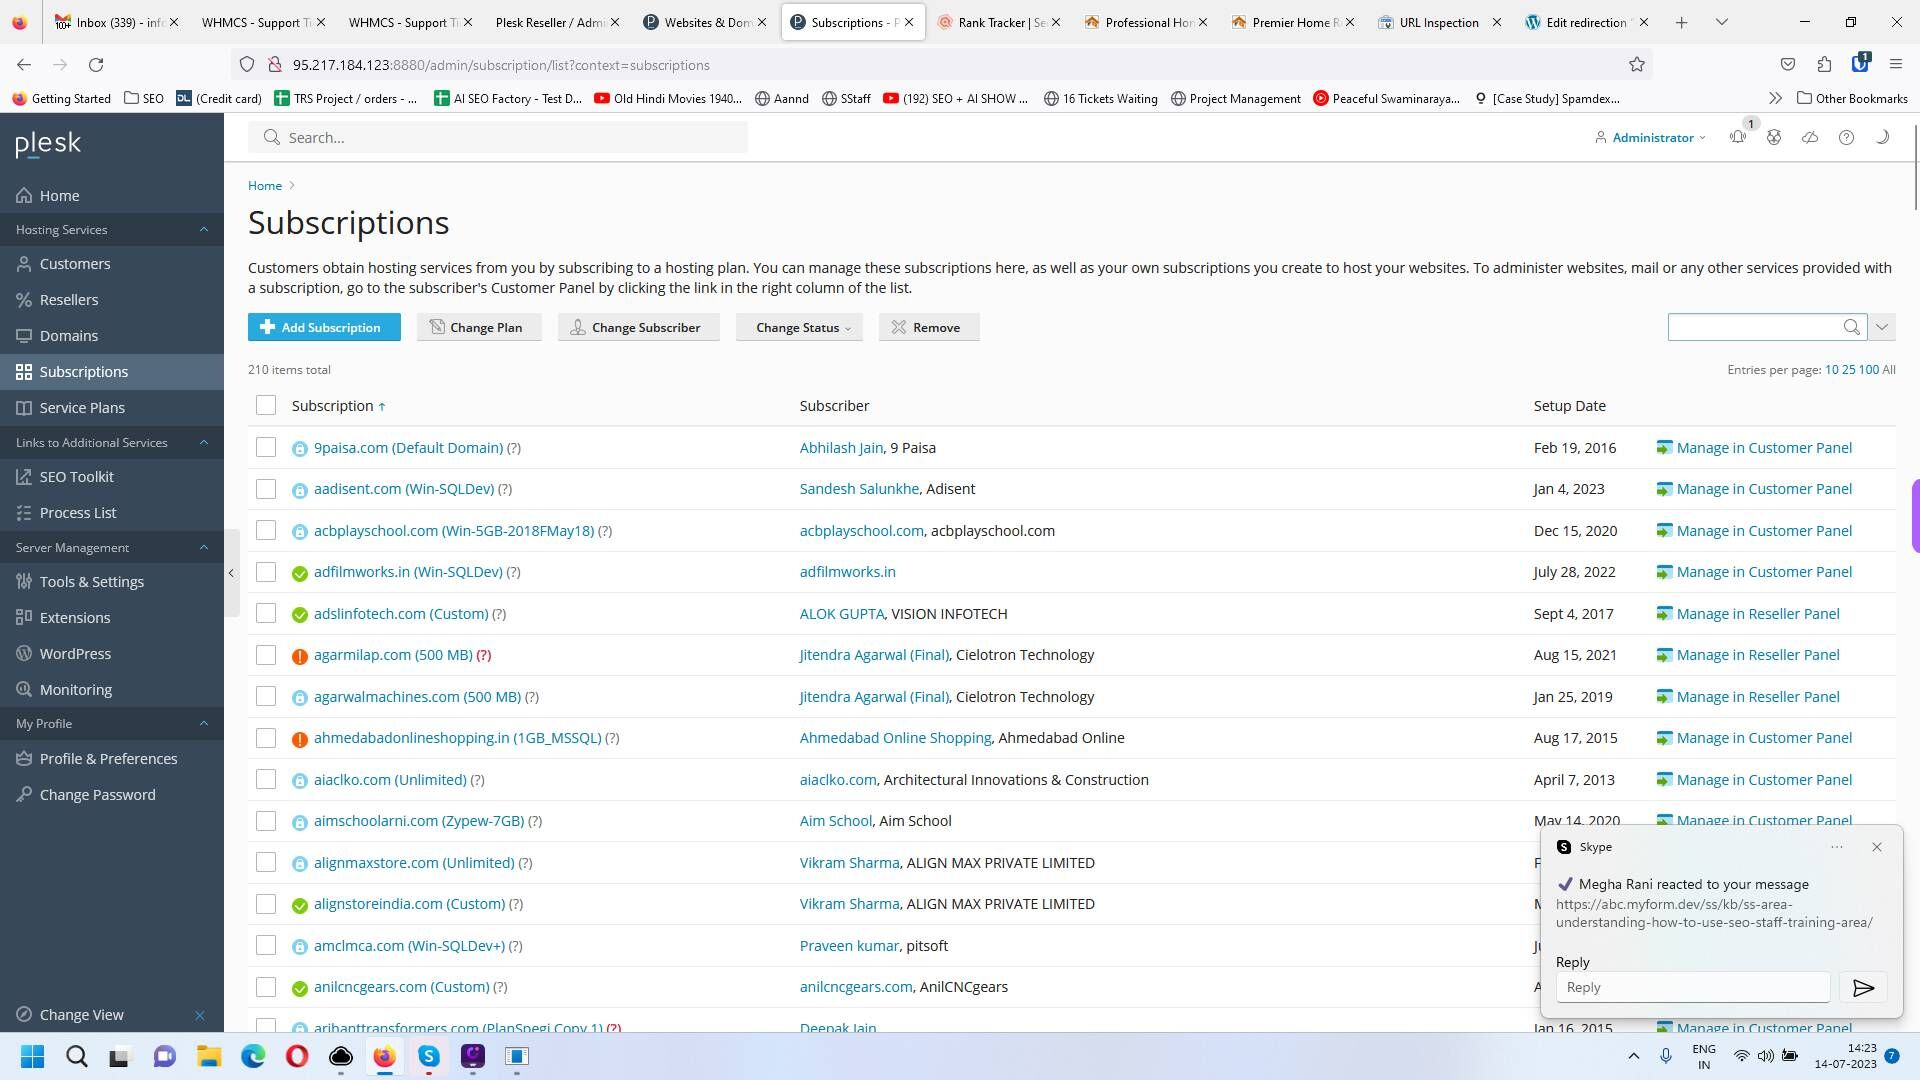Check the 9paisa.com subscription checkbox
The width and height of the screenshot is (1920, 1080).
tap(265, 447)
